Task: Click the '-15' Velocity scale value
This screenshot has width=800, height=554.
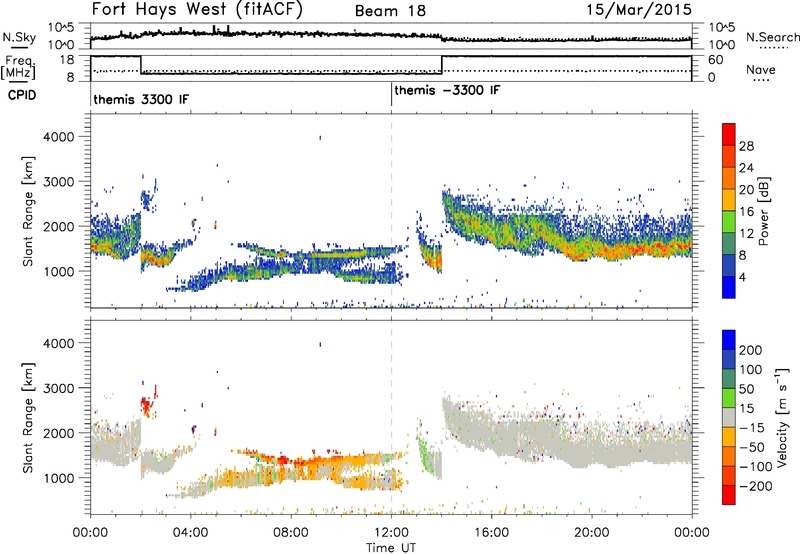Action: point(752,428)
